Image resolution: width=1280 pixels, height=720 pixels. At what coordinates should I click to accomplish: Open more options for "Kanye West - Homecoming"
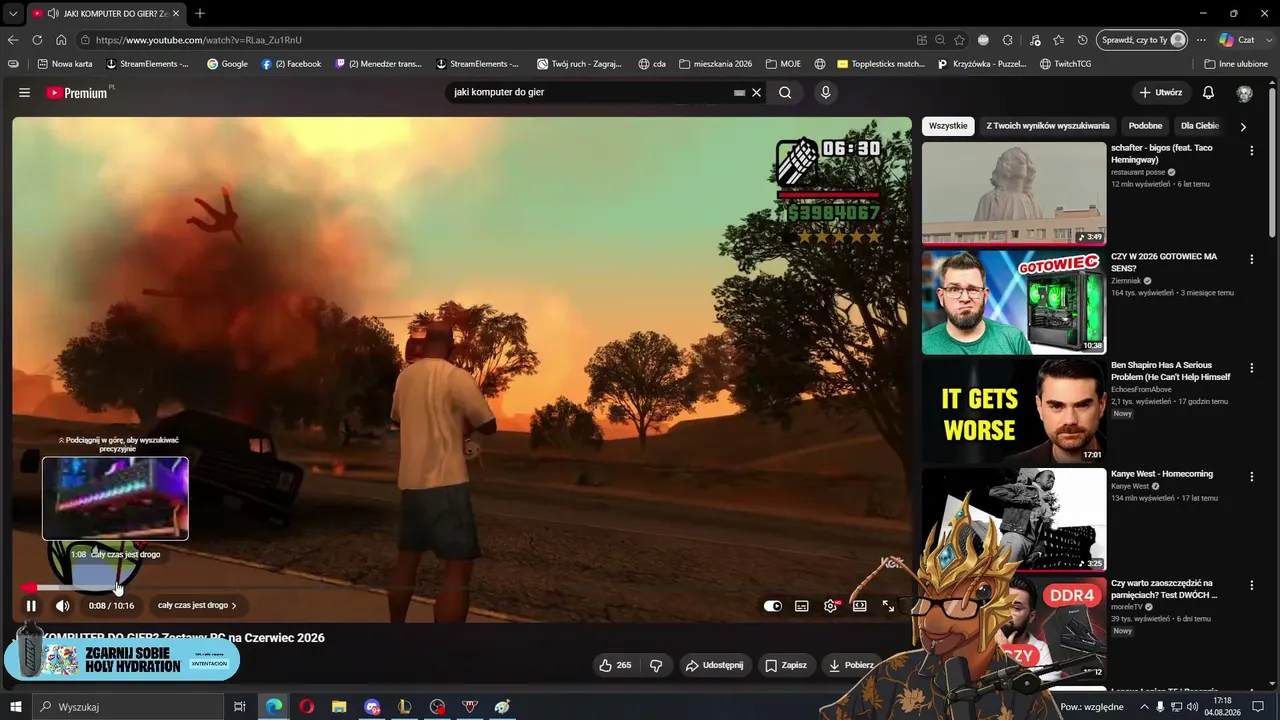coord(1251,478)
